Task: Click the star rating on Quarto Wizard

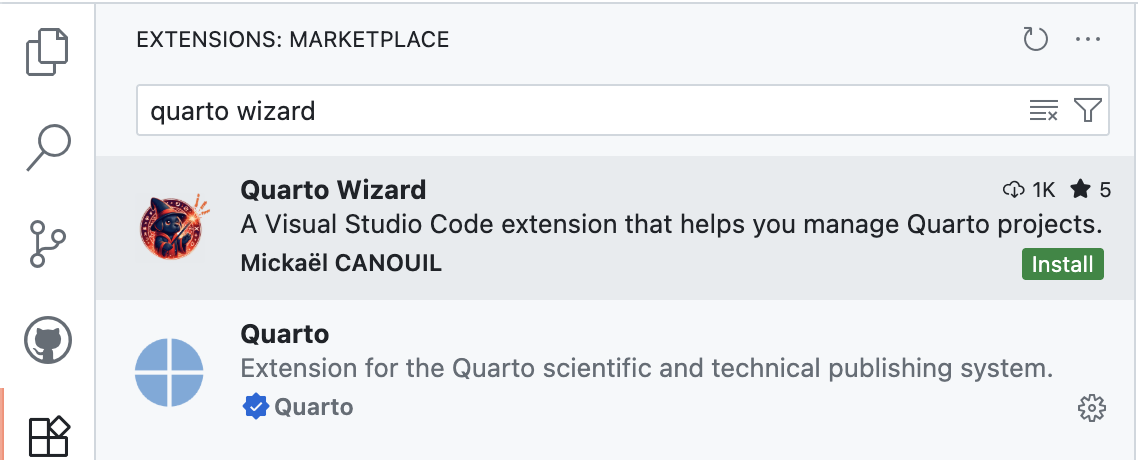Action: [x=1091, y=189]
